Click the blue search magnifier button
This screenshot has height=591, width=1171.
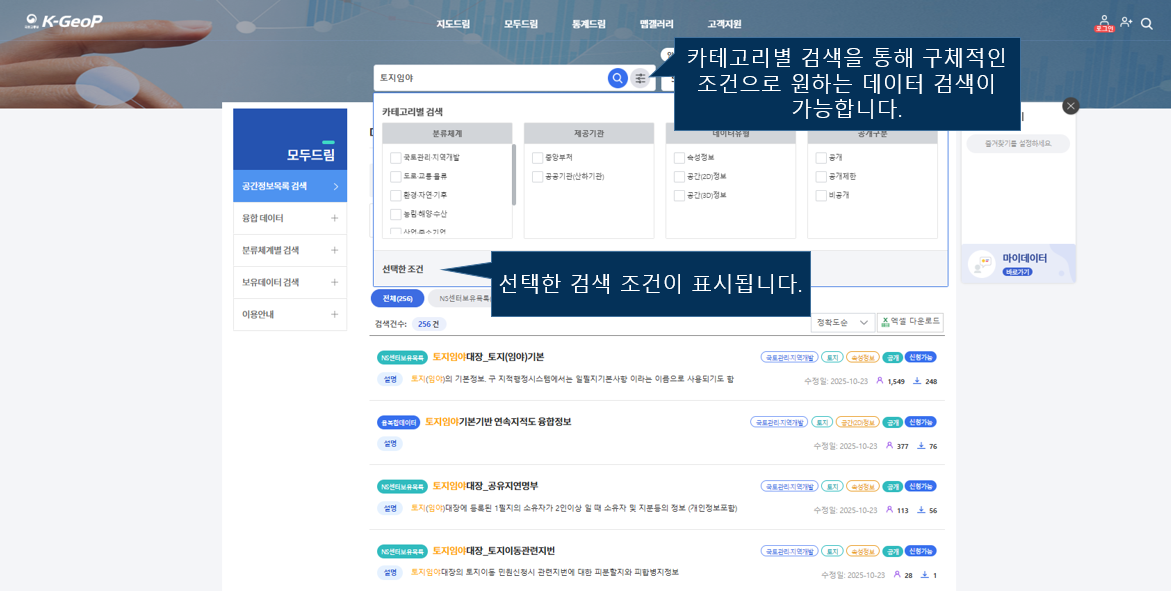pyautogui.click(x=617, y=78)
